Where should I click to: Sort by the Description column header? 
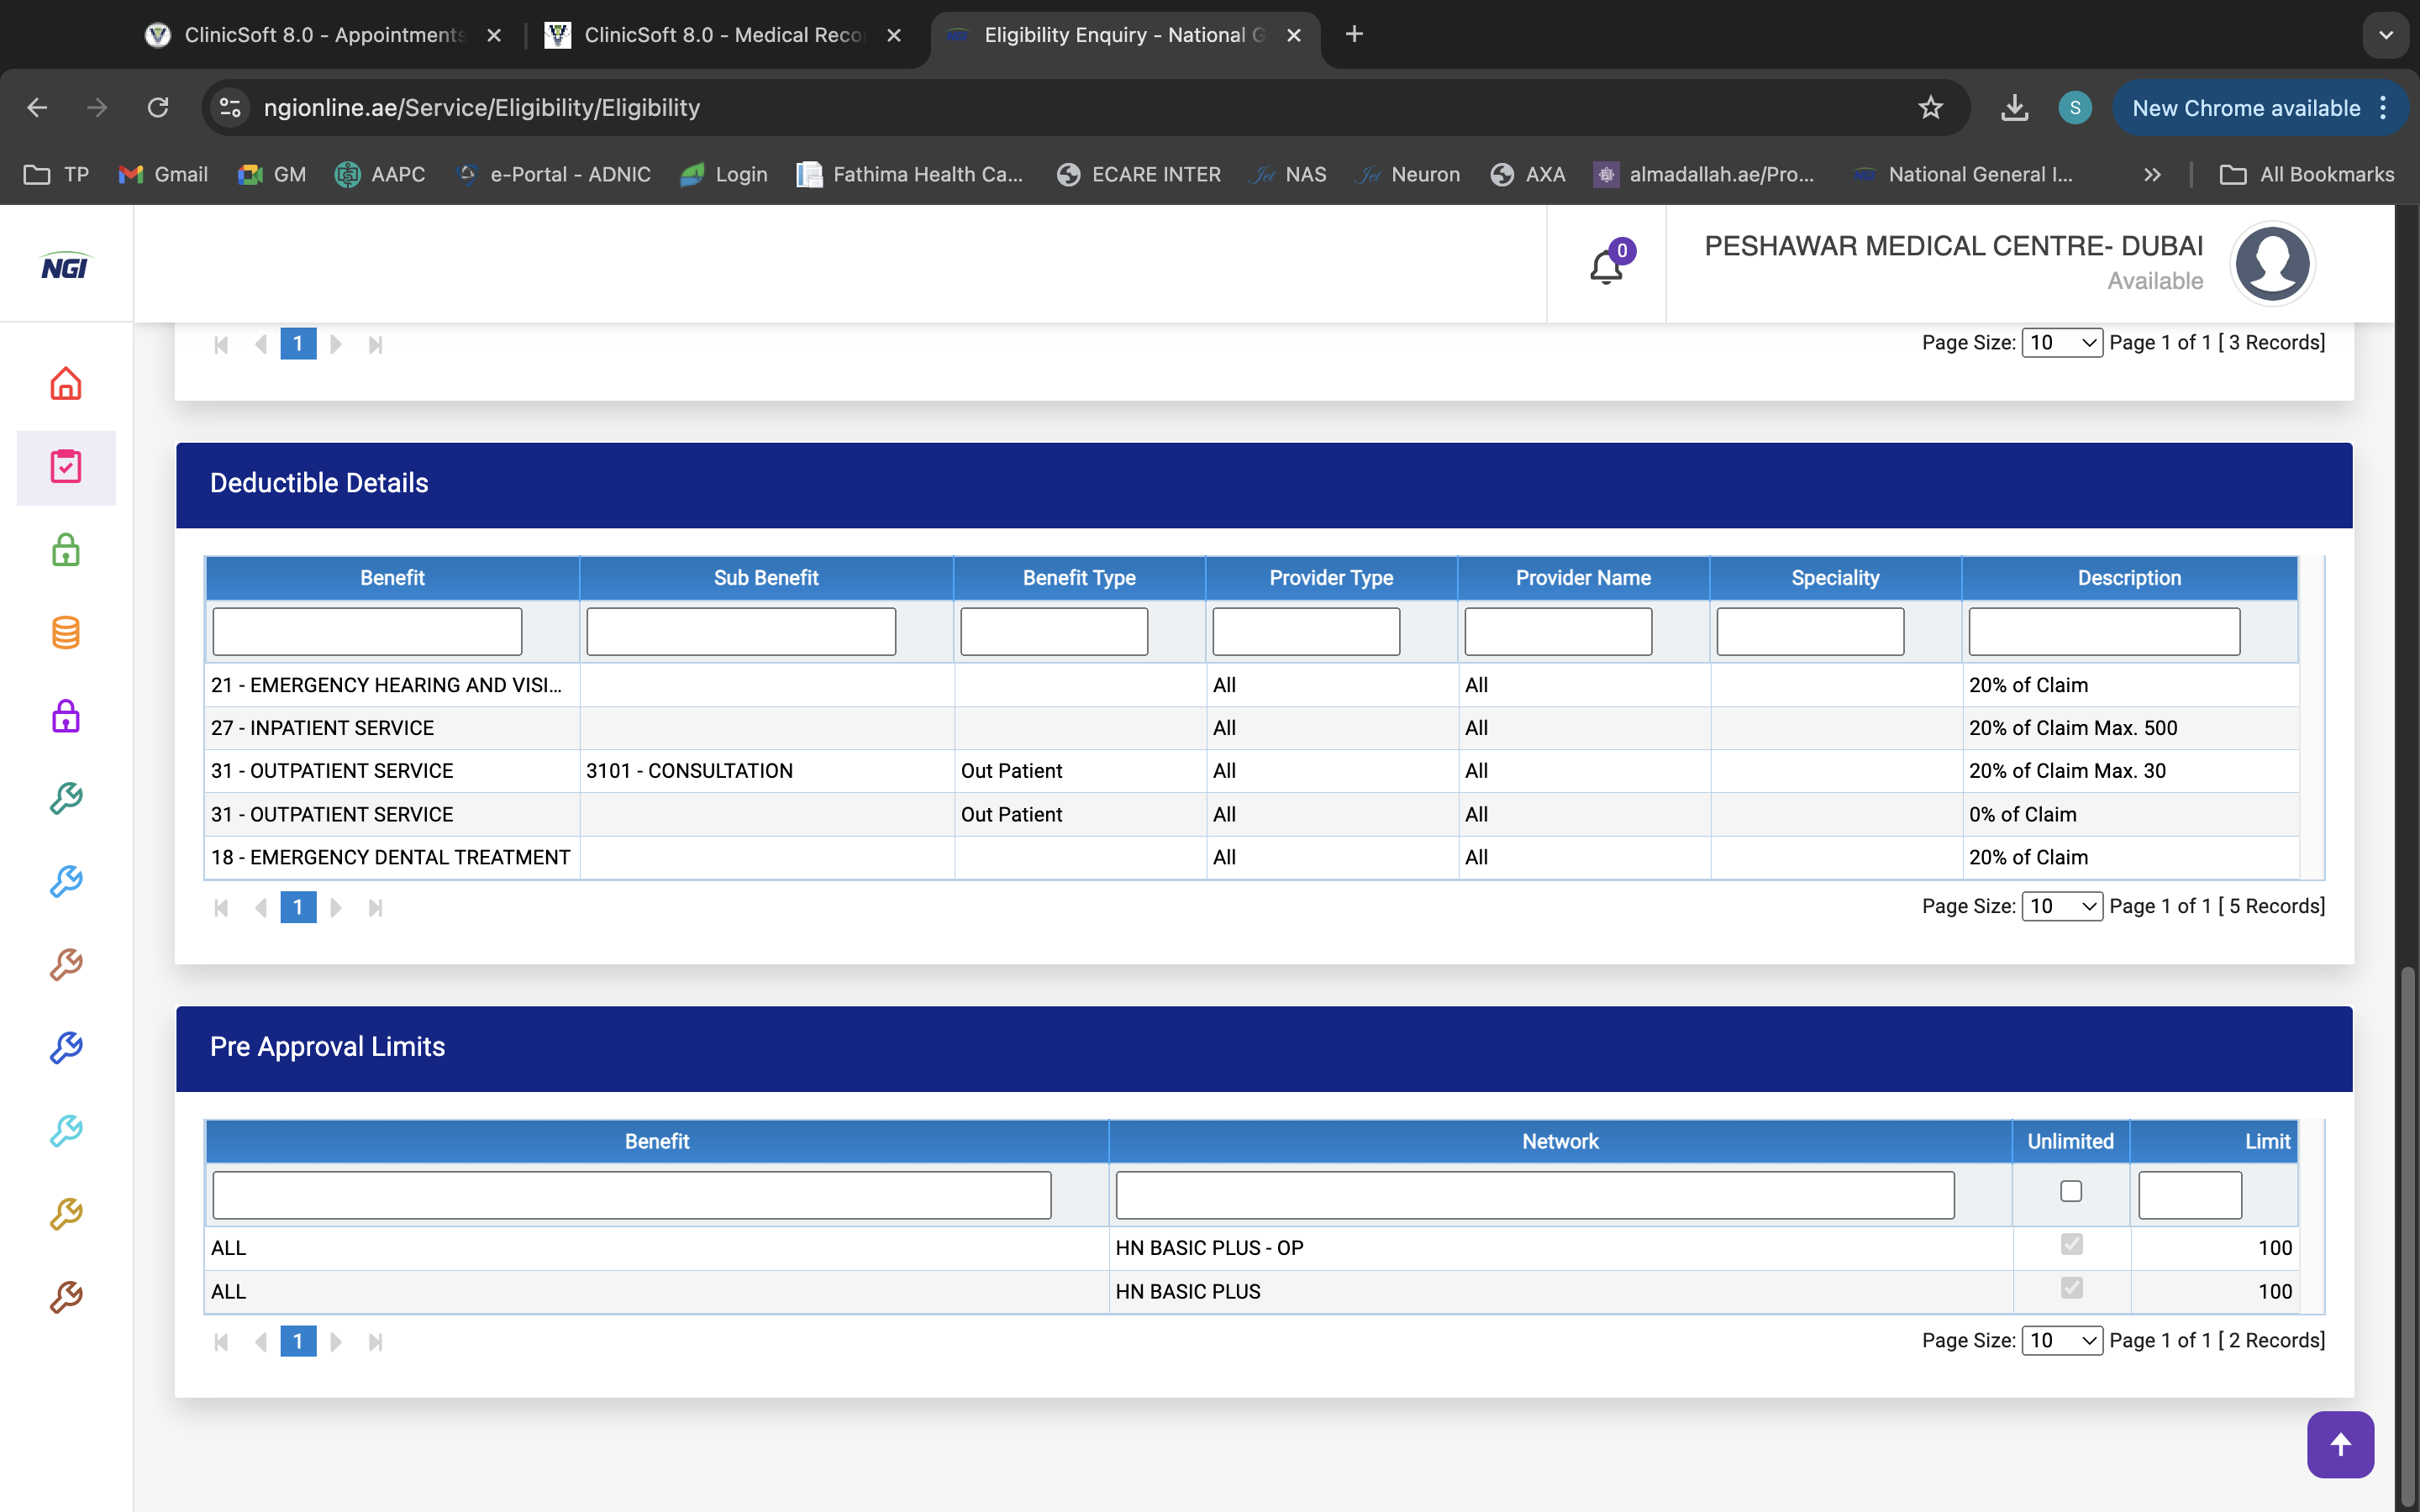[2128, 578]
